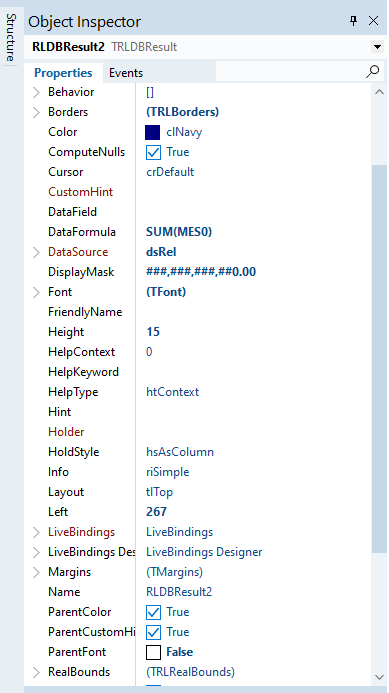Click the (TRLBorders) value

(183, 112)
